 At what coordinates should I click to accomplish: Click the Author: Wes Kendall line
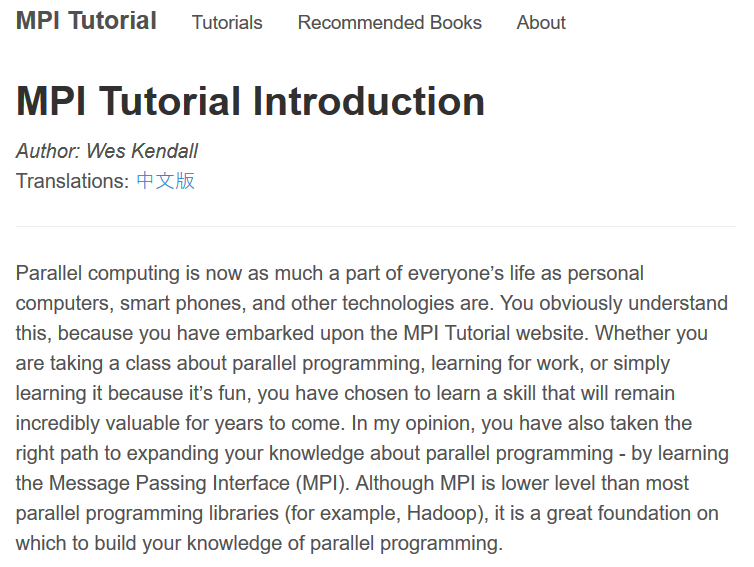pyautogui.click(x=107, y=151)
